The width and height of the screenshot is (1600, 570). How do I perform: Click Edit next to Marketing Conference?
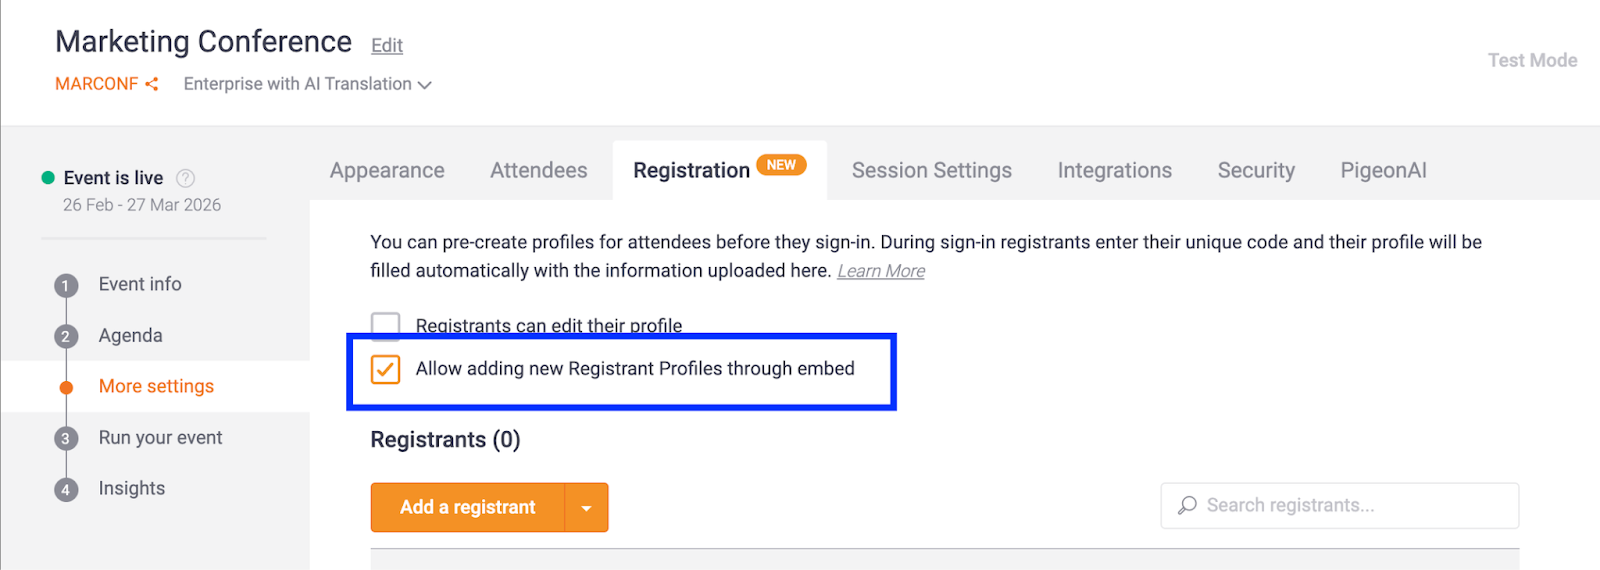387,46
